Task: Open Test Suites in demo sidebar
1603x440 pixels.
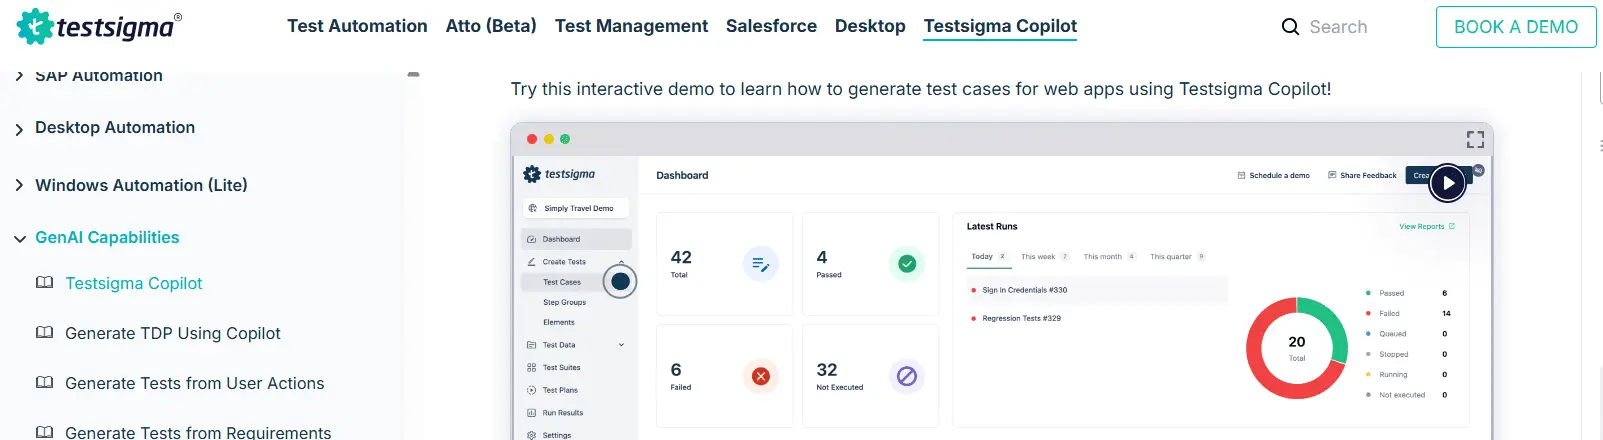Action: (x=561, y=368)
